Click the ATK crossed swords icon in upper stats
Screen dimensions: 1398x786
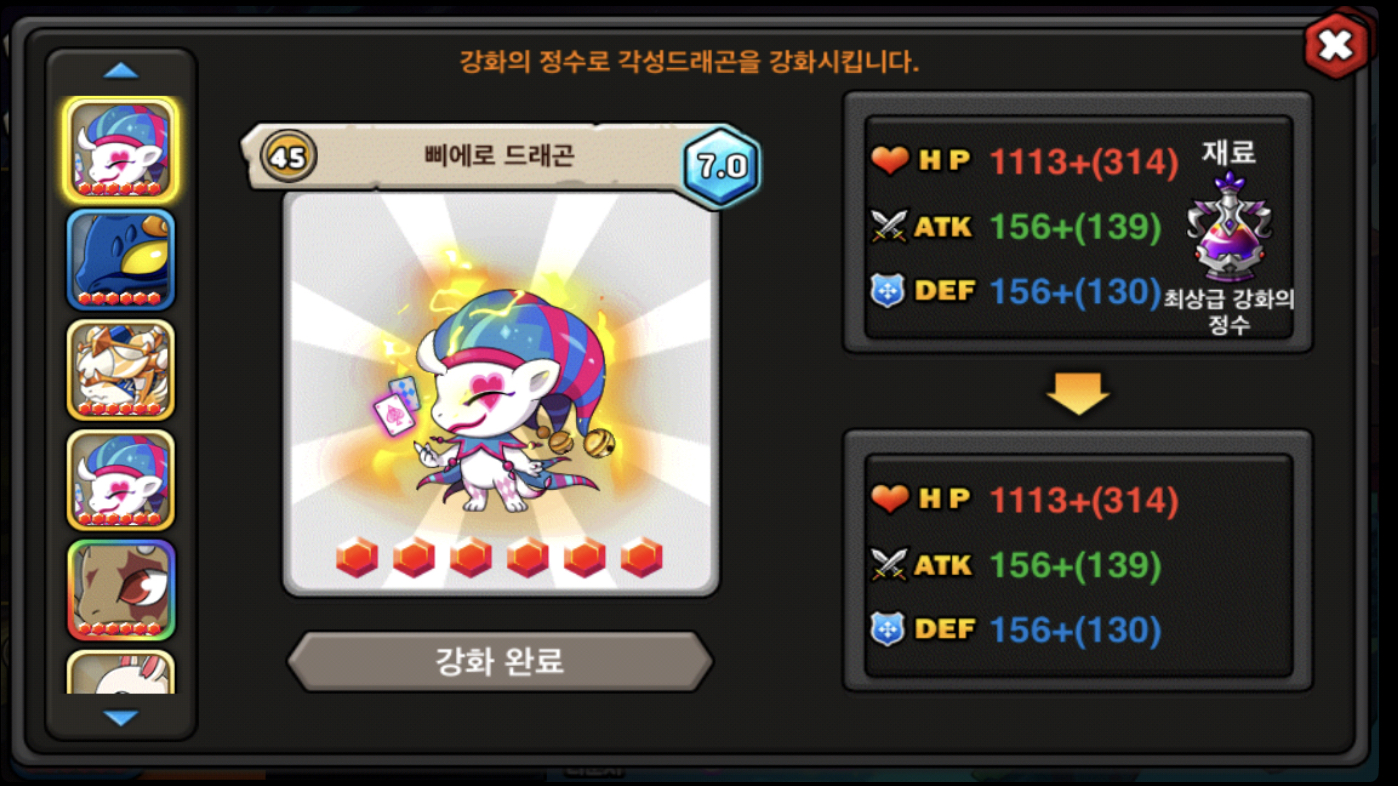[x=889, y=227]
